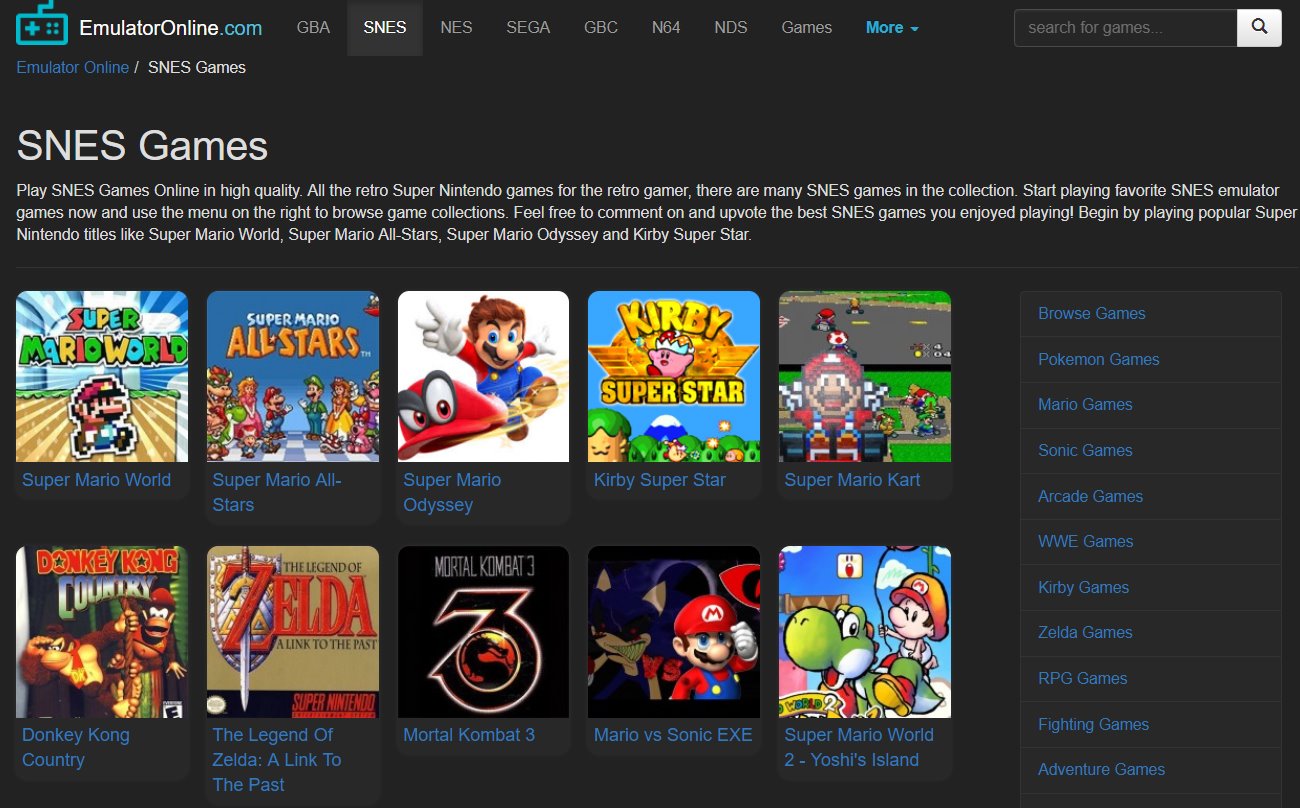Open the Donkey Kong Country cover image
1300x808 pixels.
click(x=102, y=631)
